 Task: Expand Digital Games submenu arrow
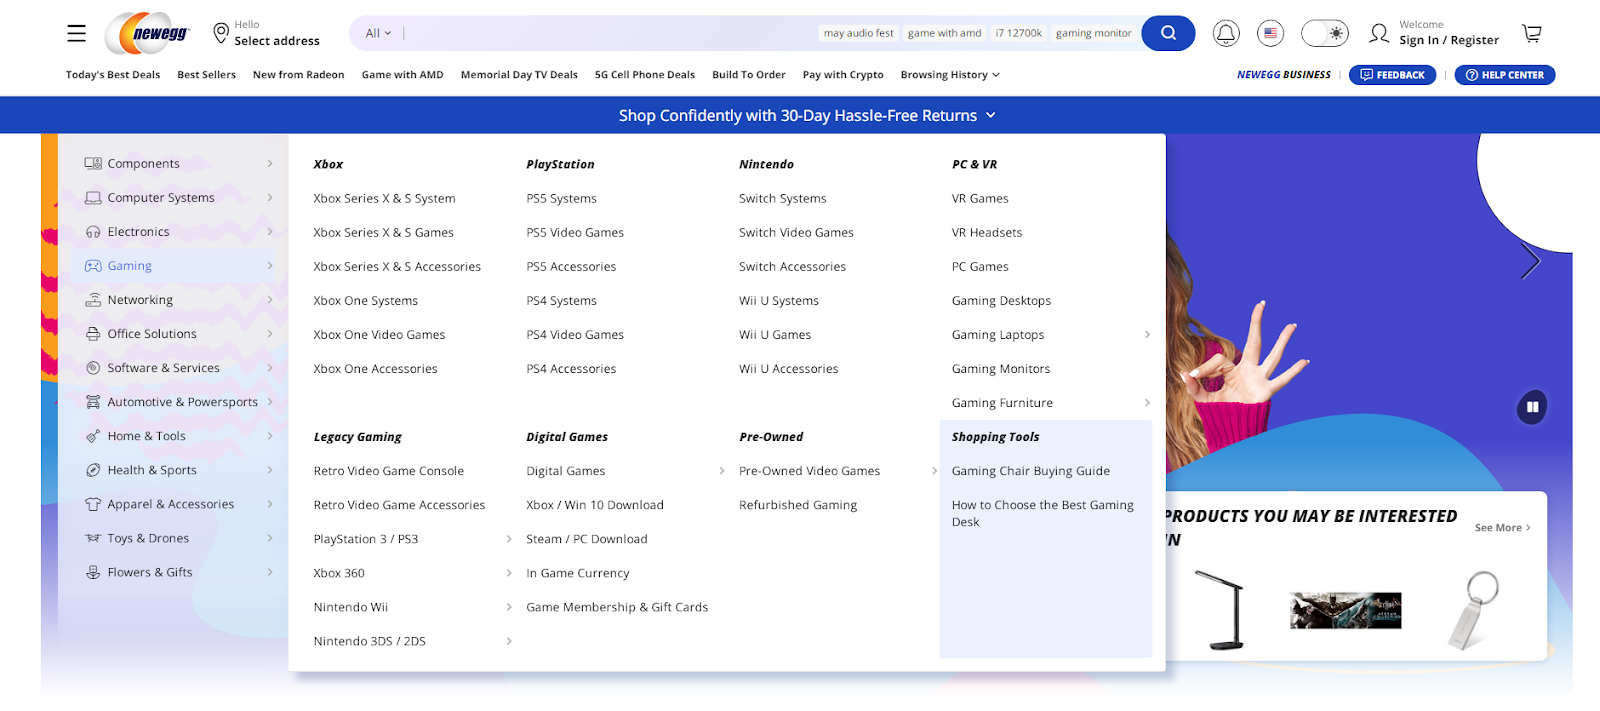(x=722, y=471)
